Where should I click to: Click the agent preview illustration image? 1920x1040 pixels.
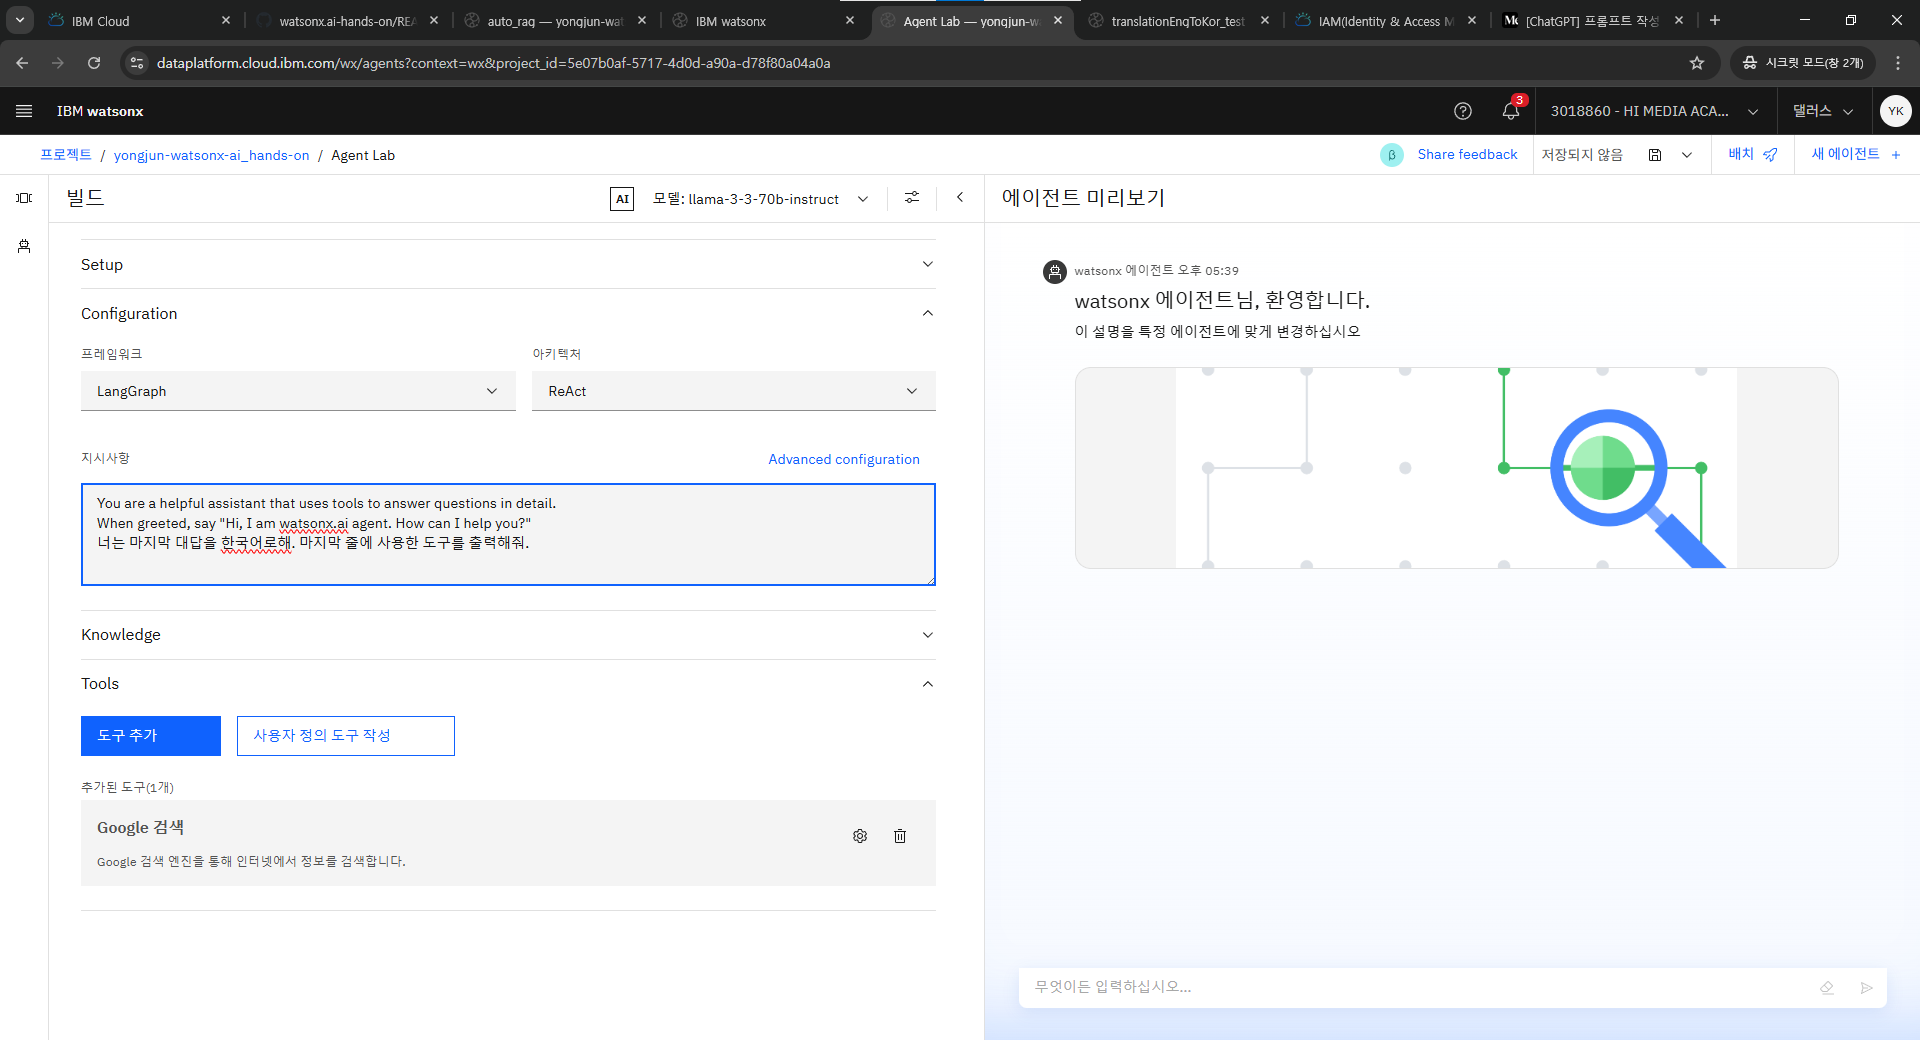click(1456, 468)
